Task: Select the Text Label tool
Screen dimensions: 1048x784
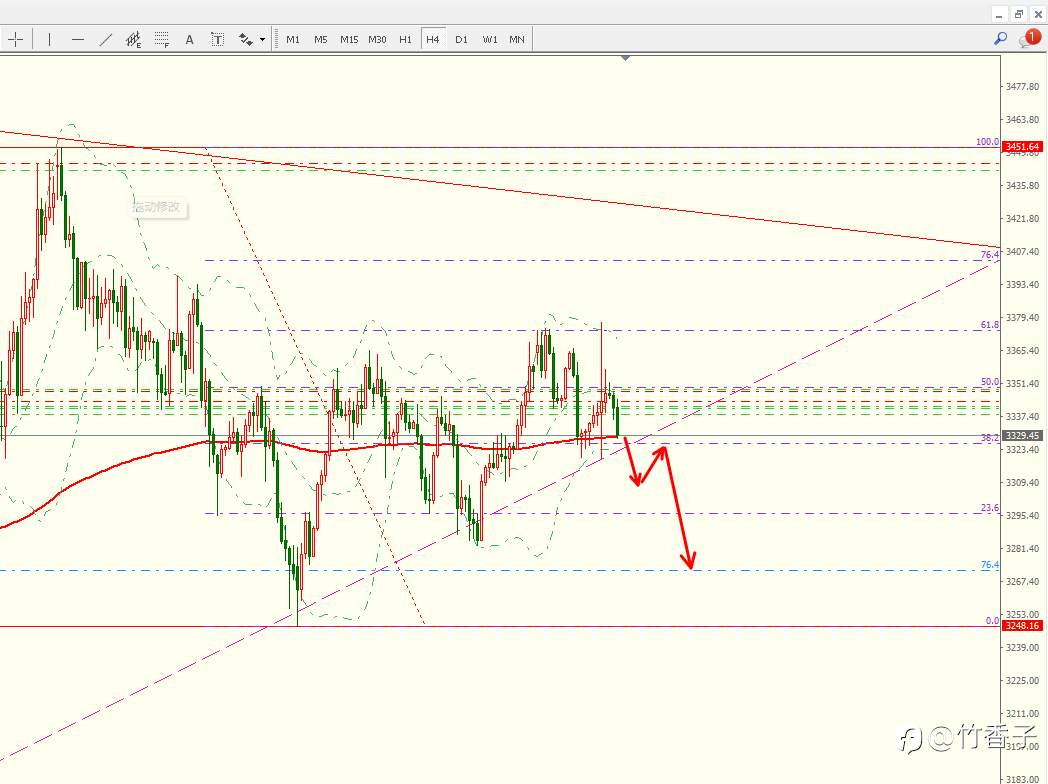Action: pyautogui.click(x=217, y=39)
